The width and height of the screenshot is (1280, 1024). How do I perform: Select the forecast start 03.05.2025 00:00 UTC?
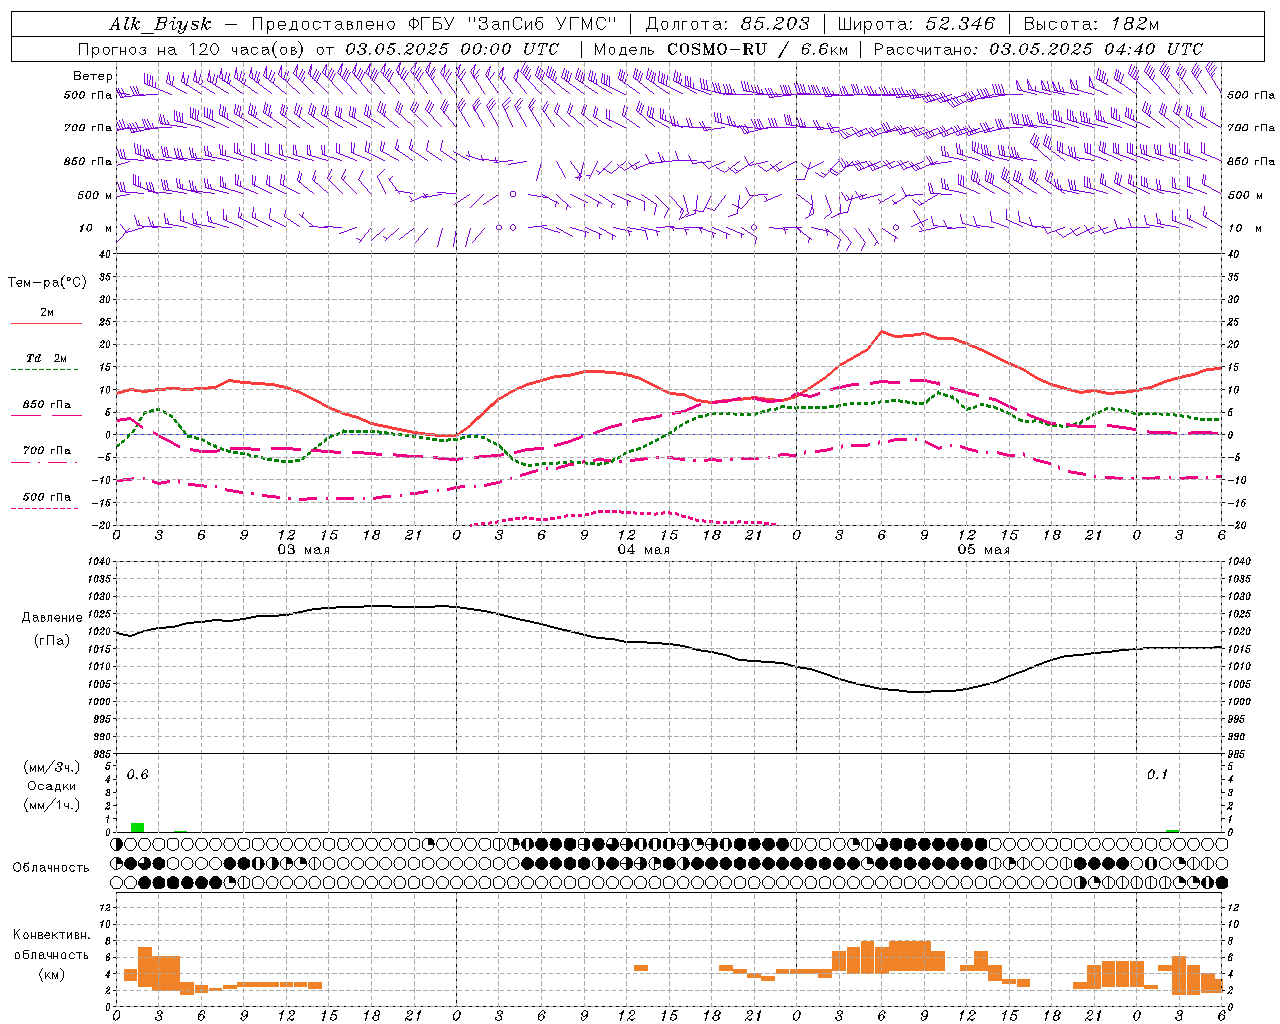pos(452,49)
